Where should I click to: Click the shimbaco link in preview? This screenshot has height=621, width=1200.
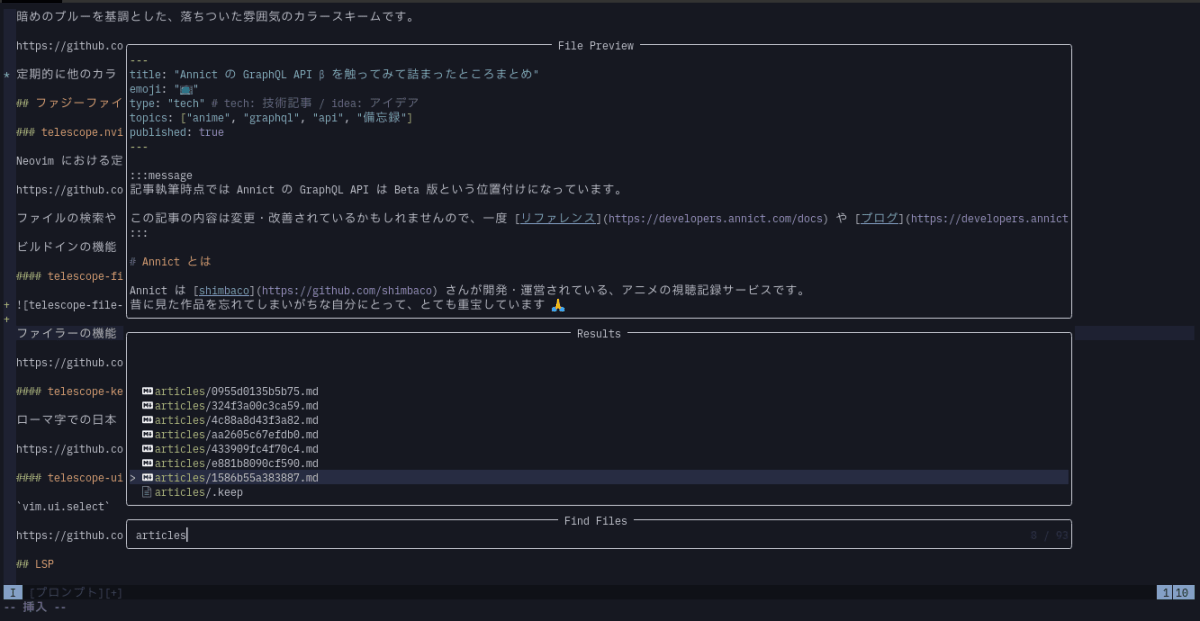click(224, 291)
